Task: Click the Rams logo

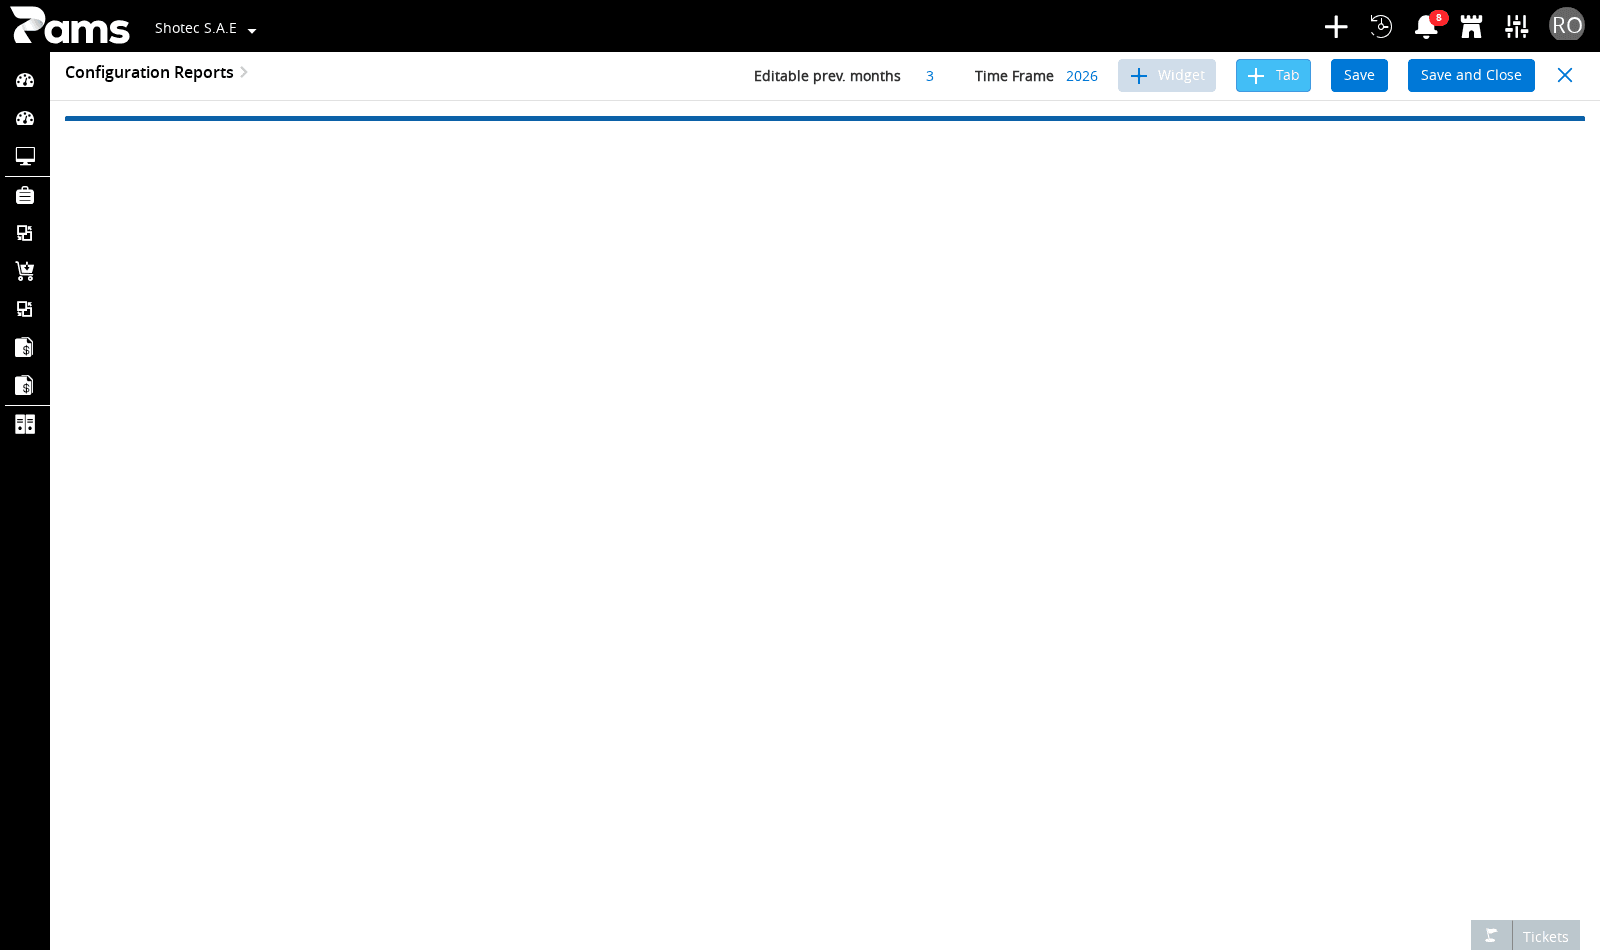Action: point(70,26)
